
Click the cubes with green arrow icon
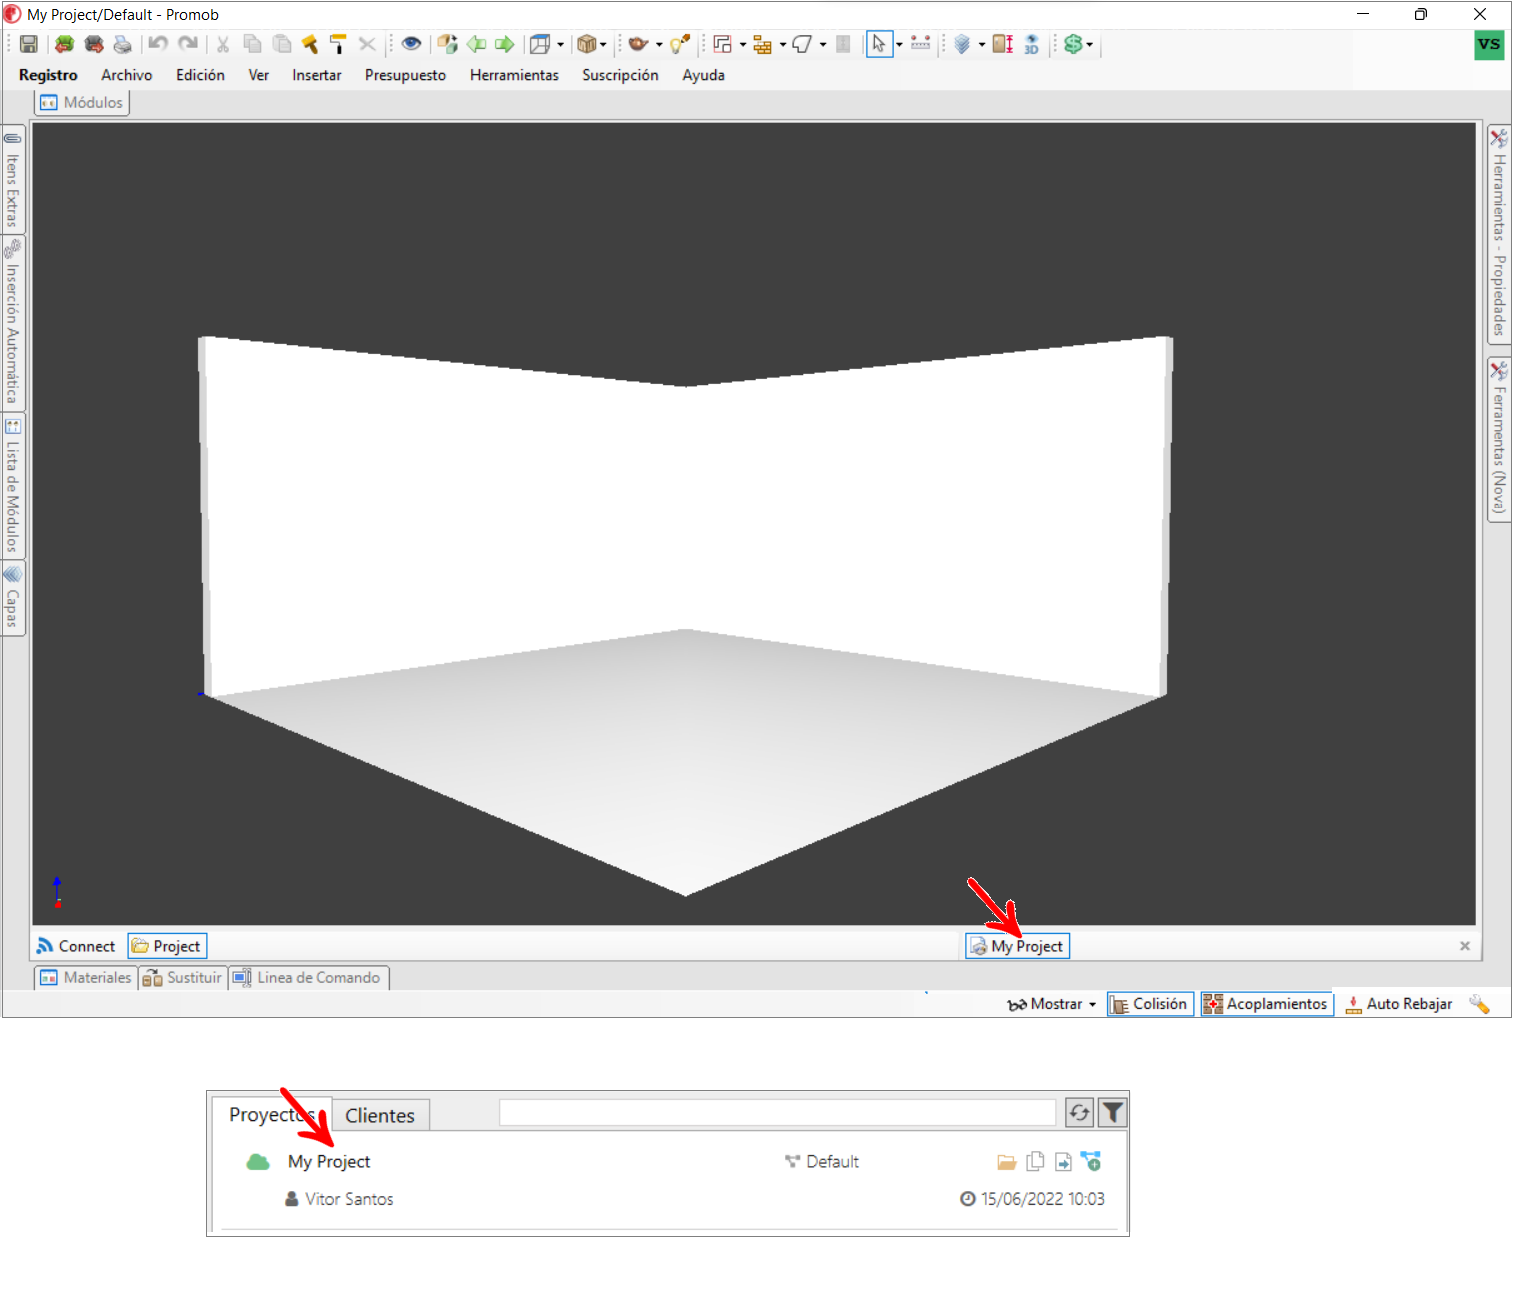[447, 44]
